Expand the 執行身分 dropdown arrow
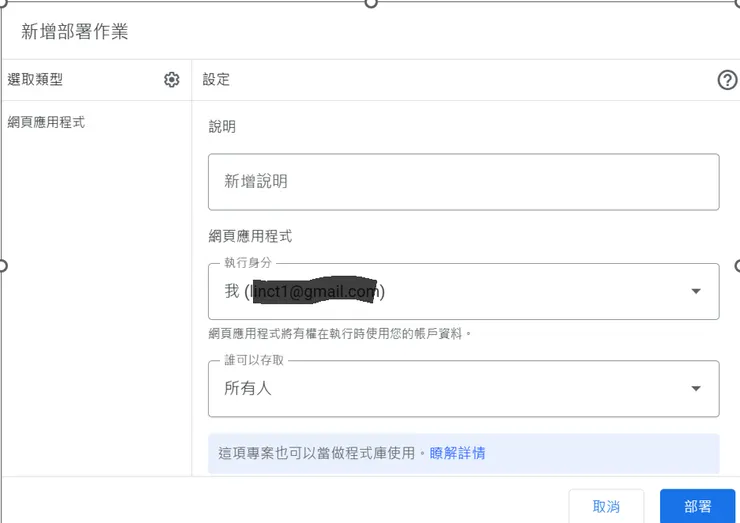 pyautogui.click(x=696, y=291)
